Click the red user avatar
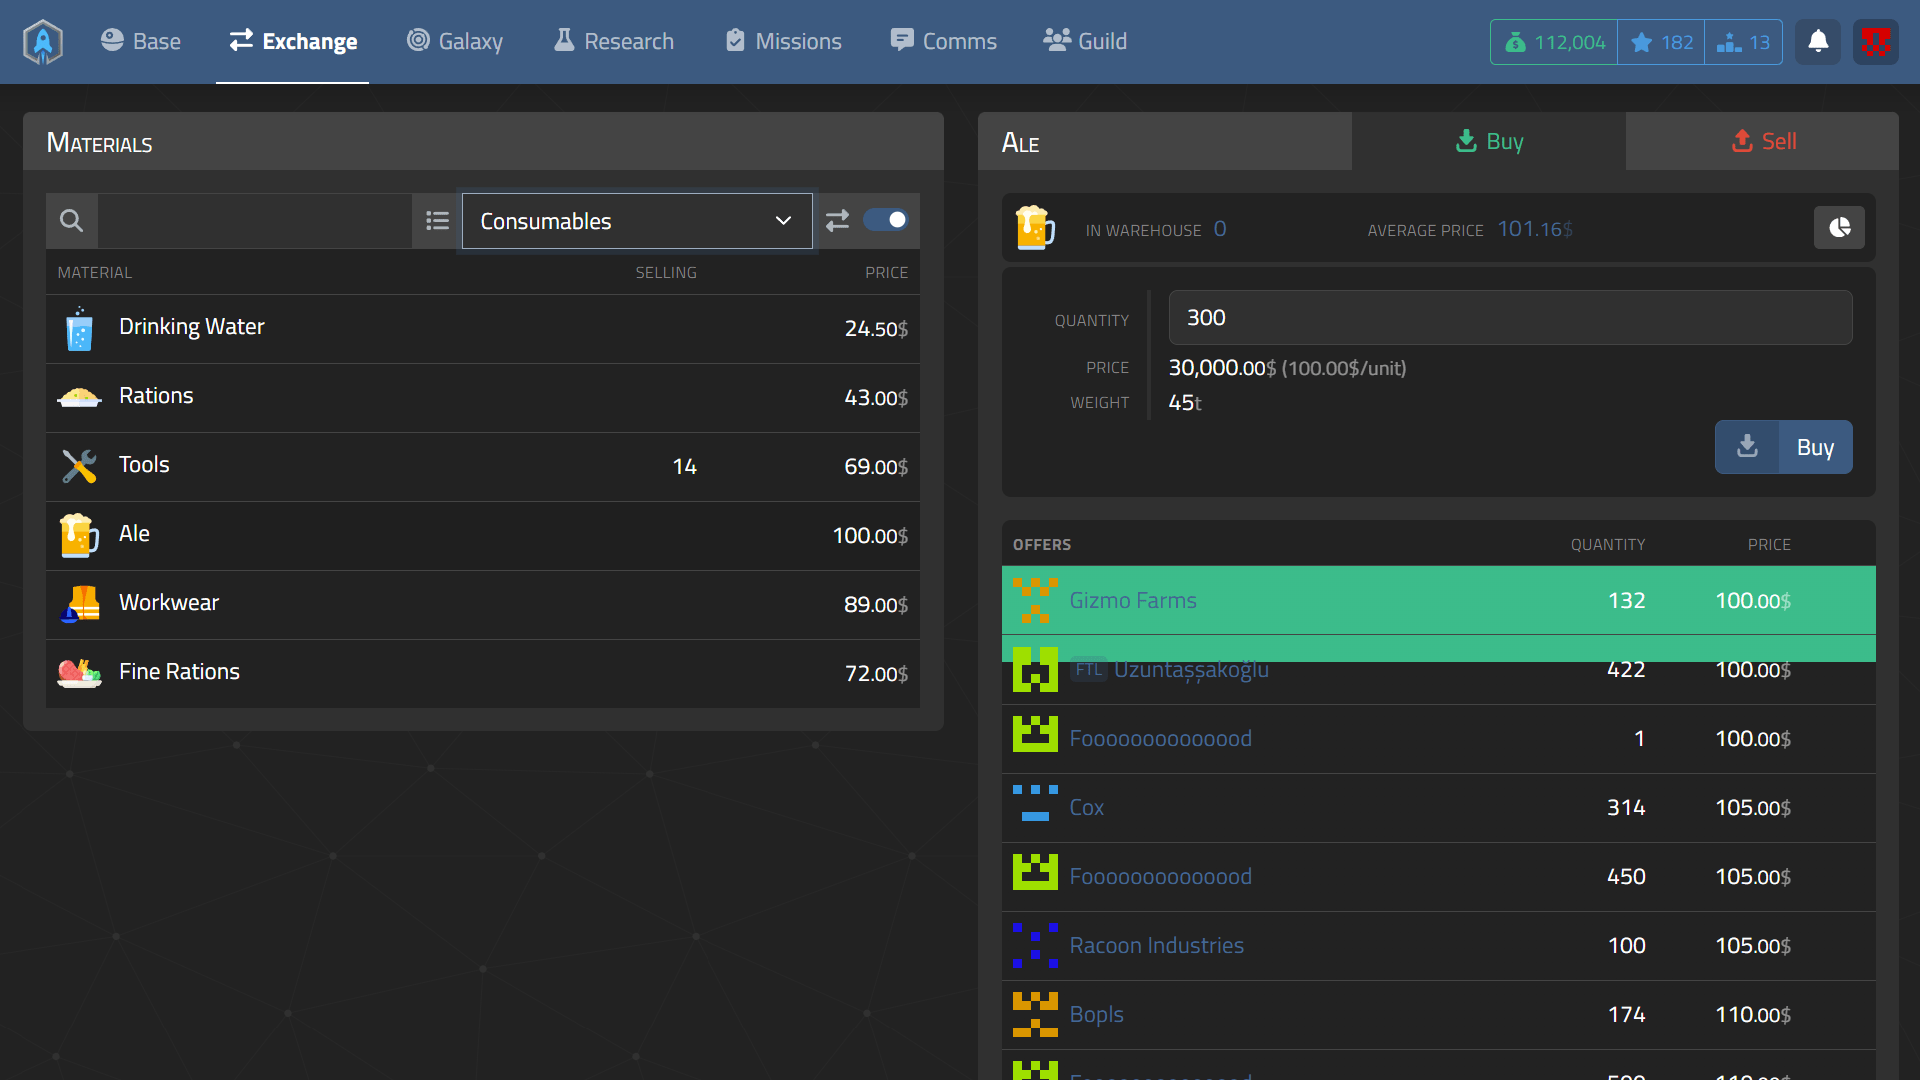 [1875, 42]
